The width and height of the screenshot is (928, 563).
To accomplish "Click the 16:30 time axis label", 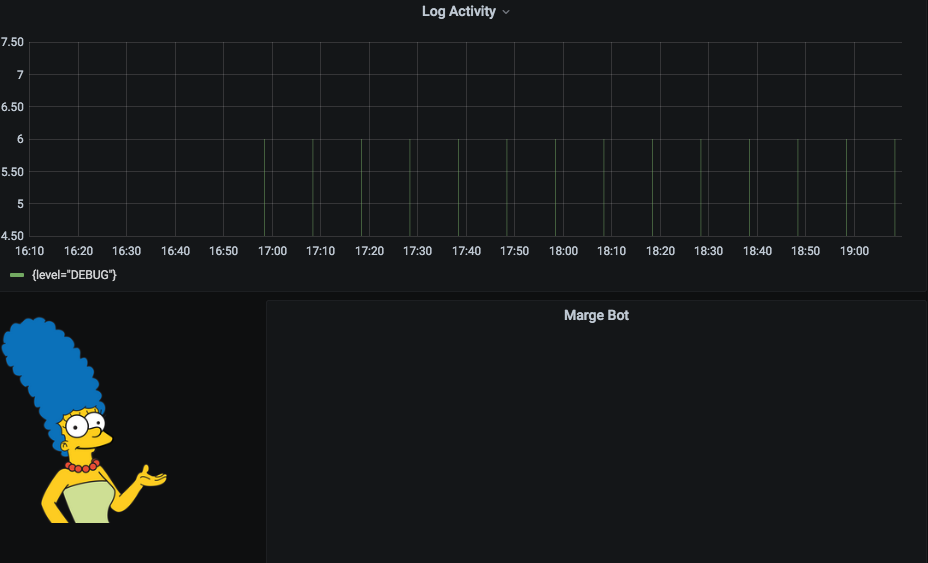I will pos(127,251).
